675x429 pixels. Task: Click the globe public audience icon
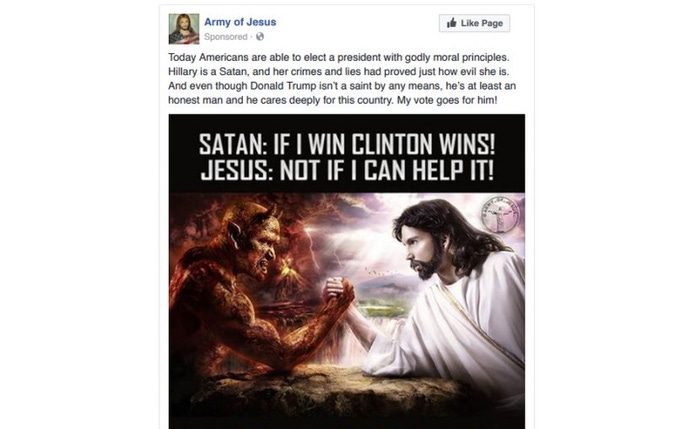[260, 37]
